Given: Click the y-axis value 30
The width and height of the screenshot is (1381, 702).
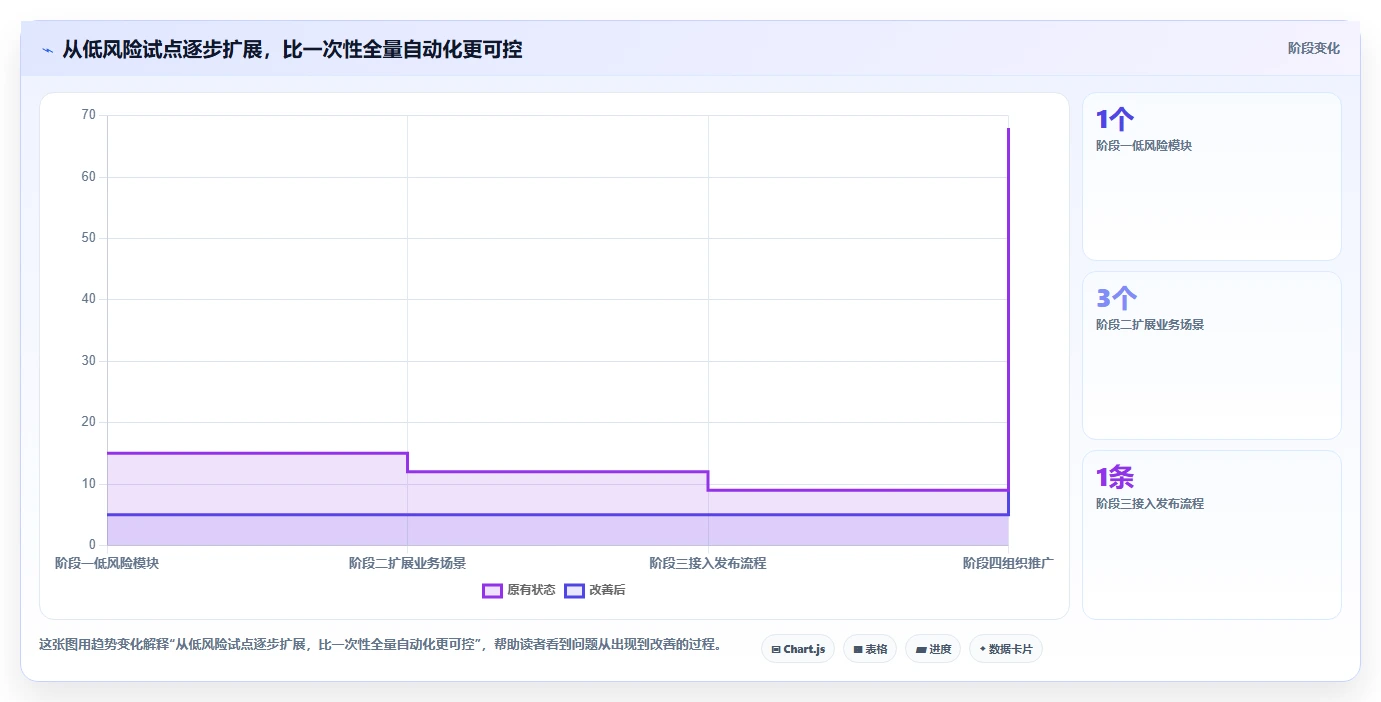Looking at the screenshot, I should (89, 361).
